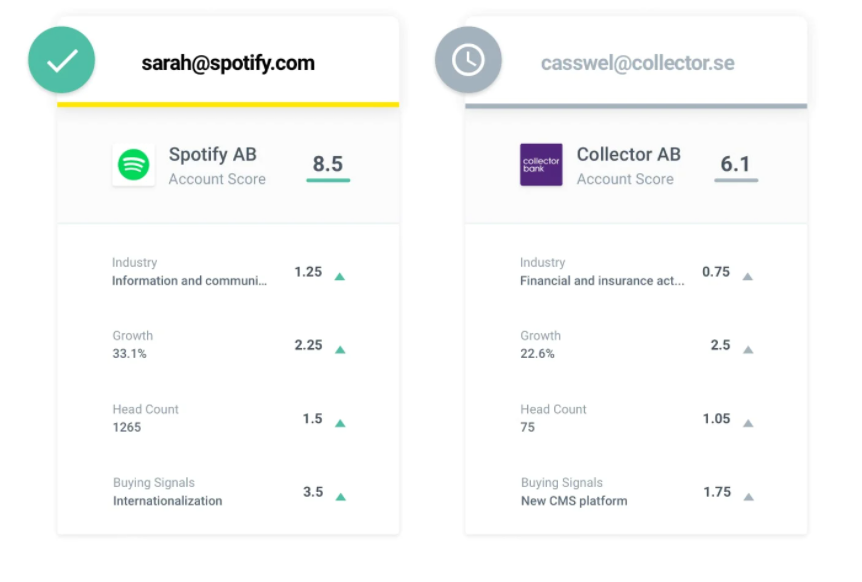The height and width of the screenshot is (582, 862).
Task: Click the green arrow beside Spotify Head Count 1.5
Action: (340, 423)
